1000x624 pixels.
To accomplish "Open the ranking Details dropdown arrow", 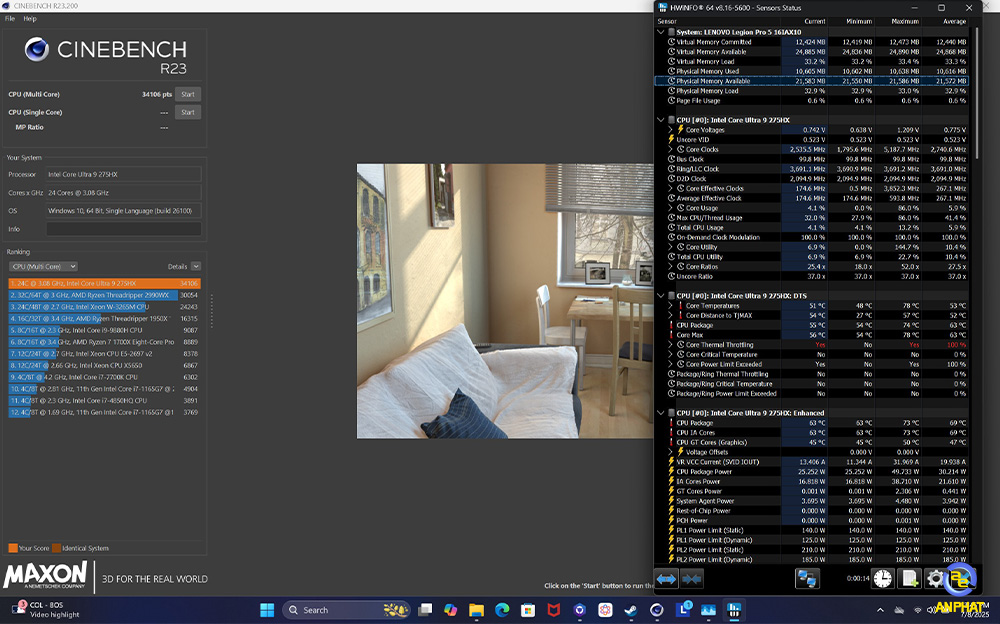I will (196, 267).
